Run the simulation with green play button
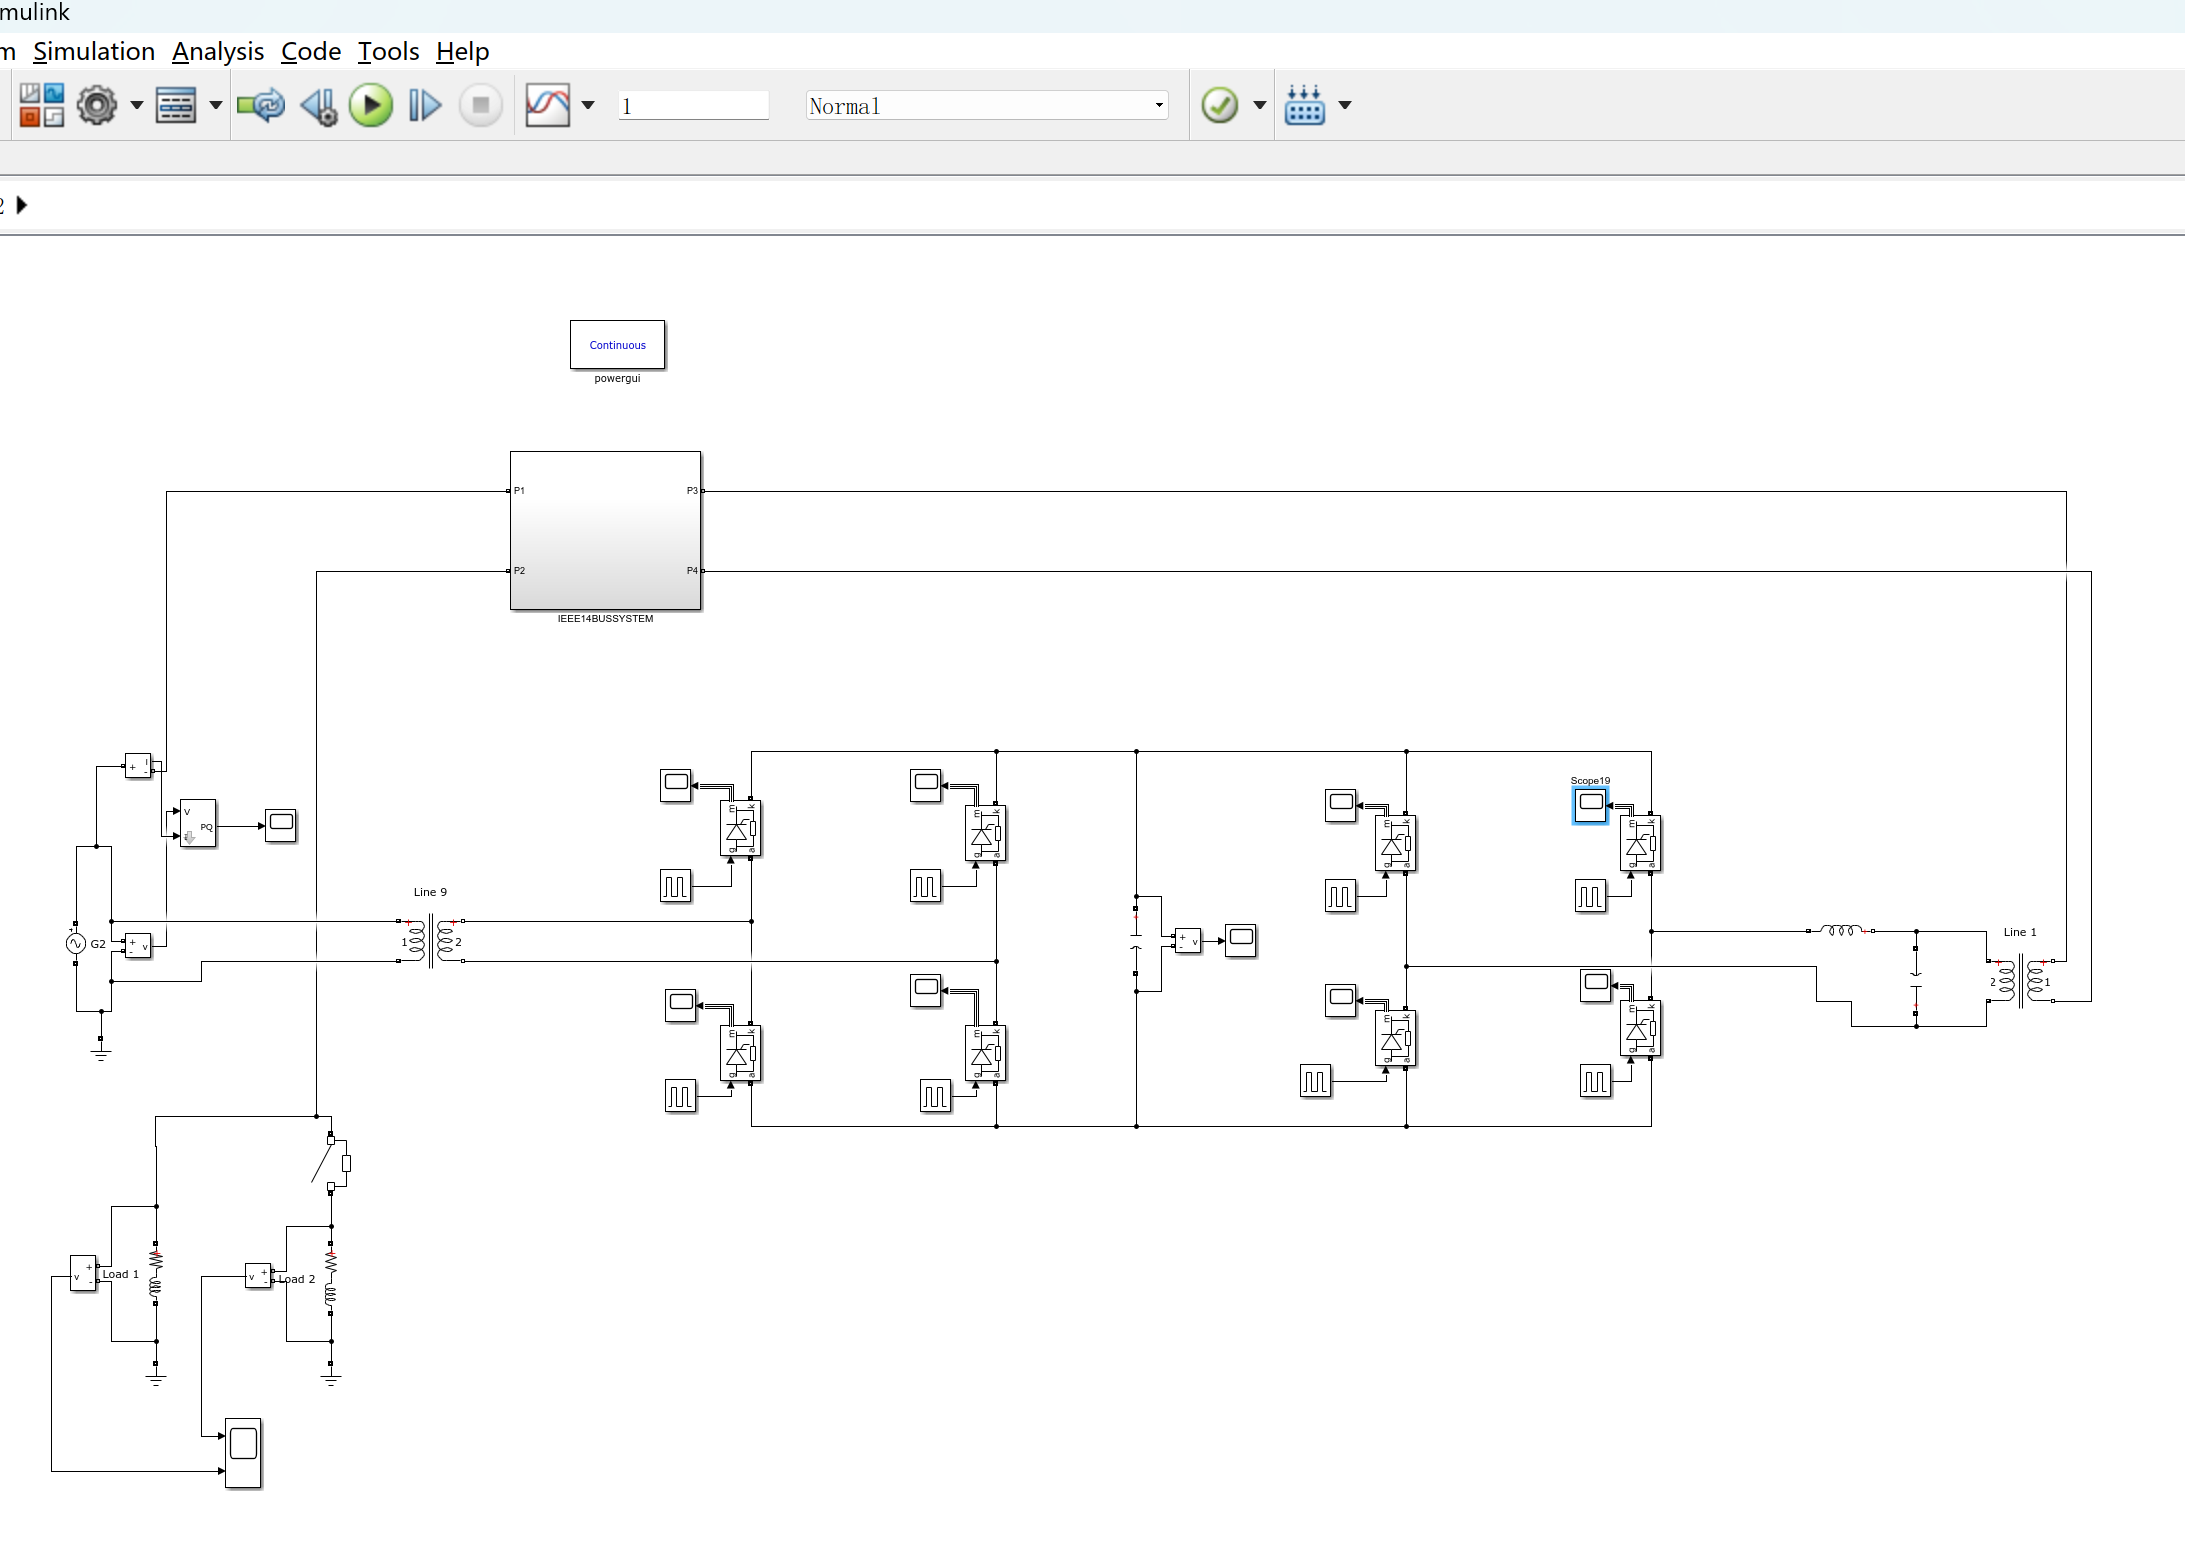This screenshot has width=2185, height=1543. tap(371, 105)
